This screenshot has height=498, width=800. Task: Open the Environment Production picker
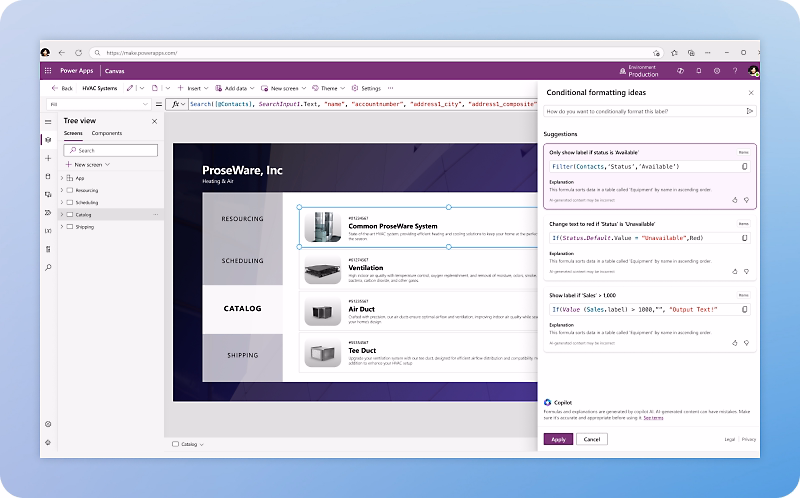click(x=639, y=71)
